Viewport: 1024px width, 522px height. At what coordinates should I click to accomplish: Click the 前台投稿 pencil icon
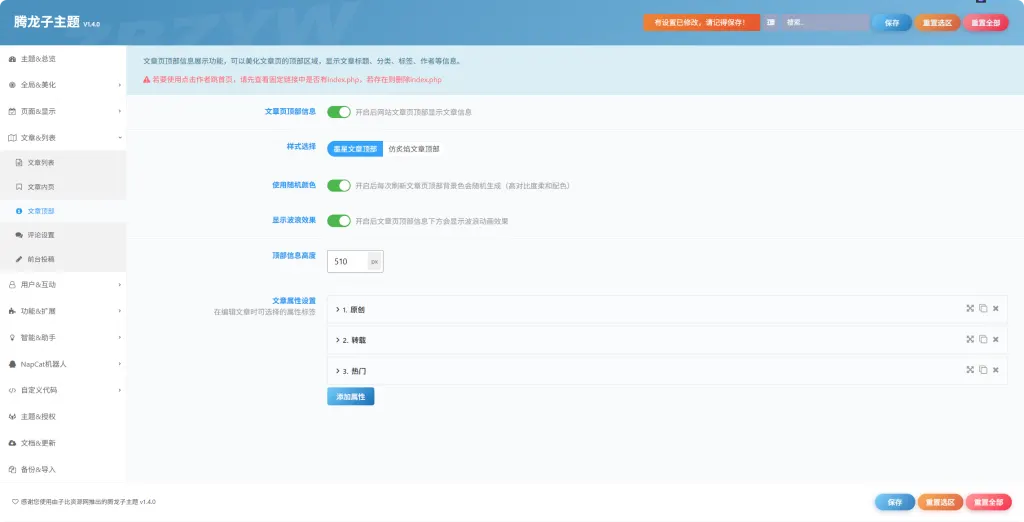(19, 259)
